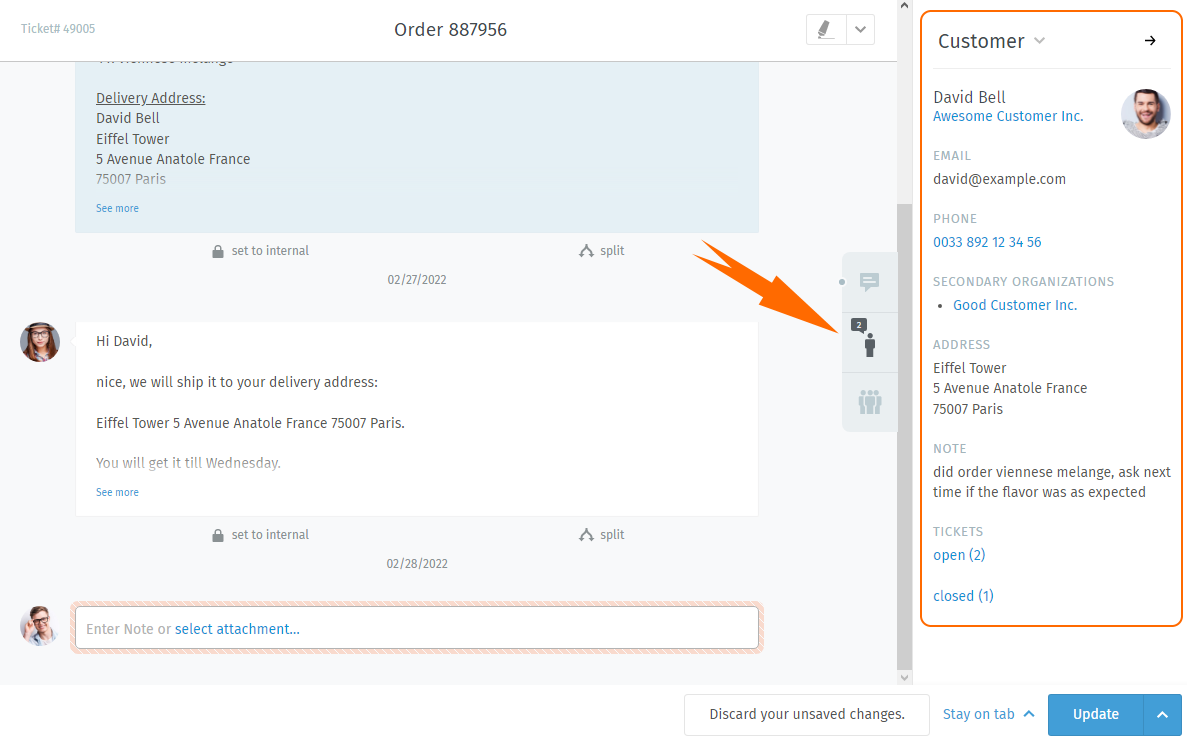Click the David Bell name in sidebar

click(x=969, y=97)
